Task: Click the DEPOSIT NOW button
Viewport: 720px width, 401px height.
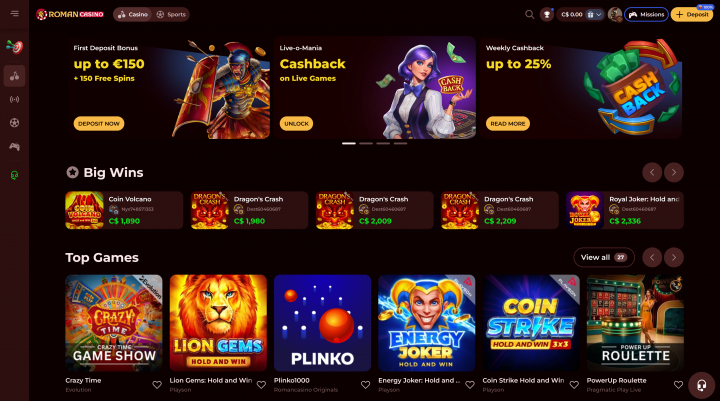Action: [99, 124]
